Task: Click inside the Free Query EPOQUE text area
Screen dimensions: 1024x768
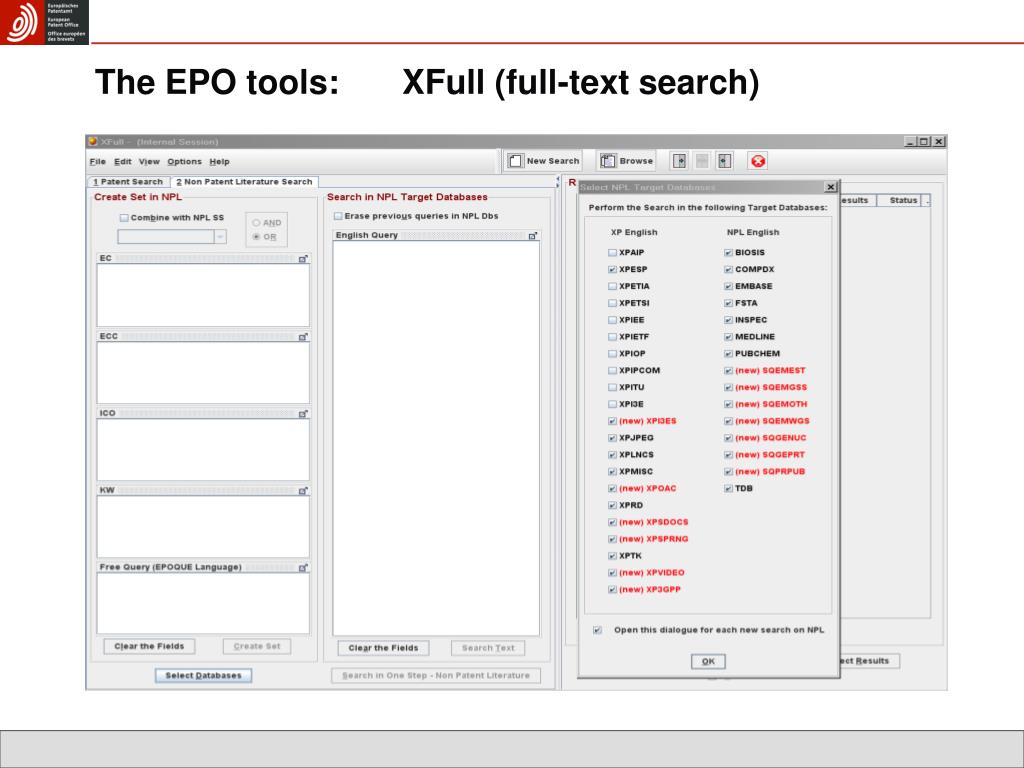Action: pyautogui.click(x=203, y=603)
